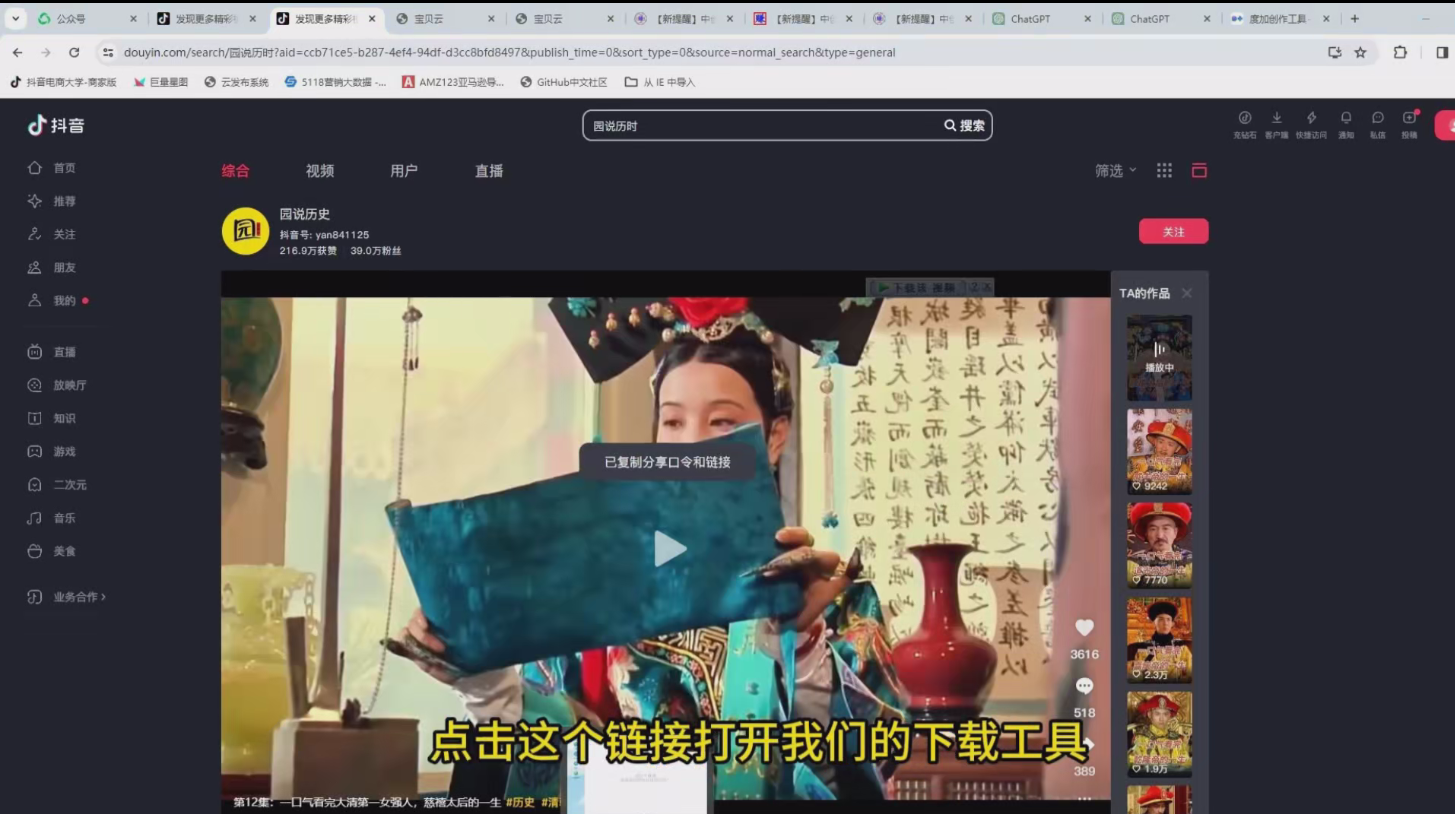Select 知识 in the sidebar
This screenshot has width=1455, height=814.
coord(51,418)
